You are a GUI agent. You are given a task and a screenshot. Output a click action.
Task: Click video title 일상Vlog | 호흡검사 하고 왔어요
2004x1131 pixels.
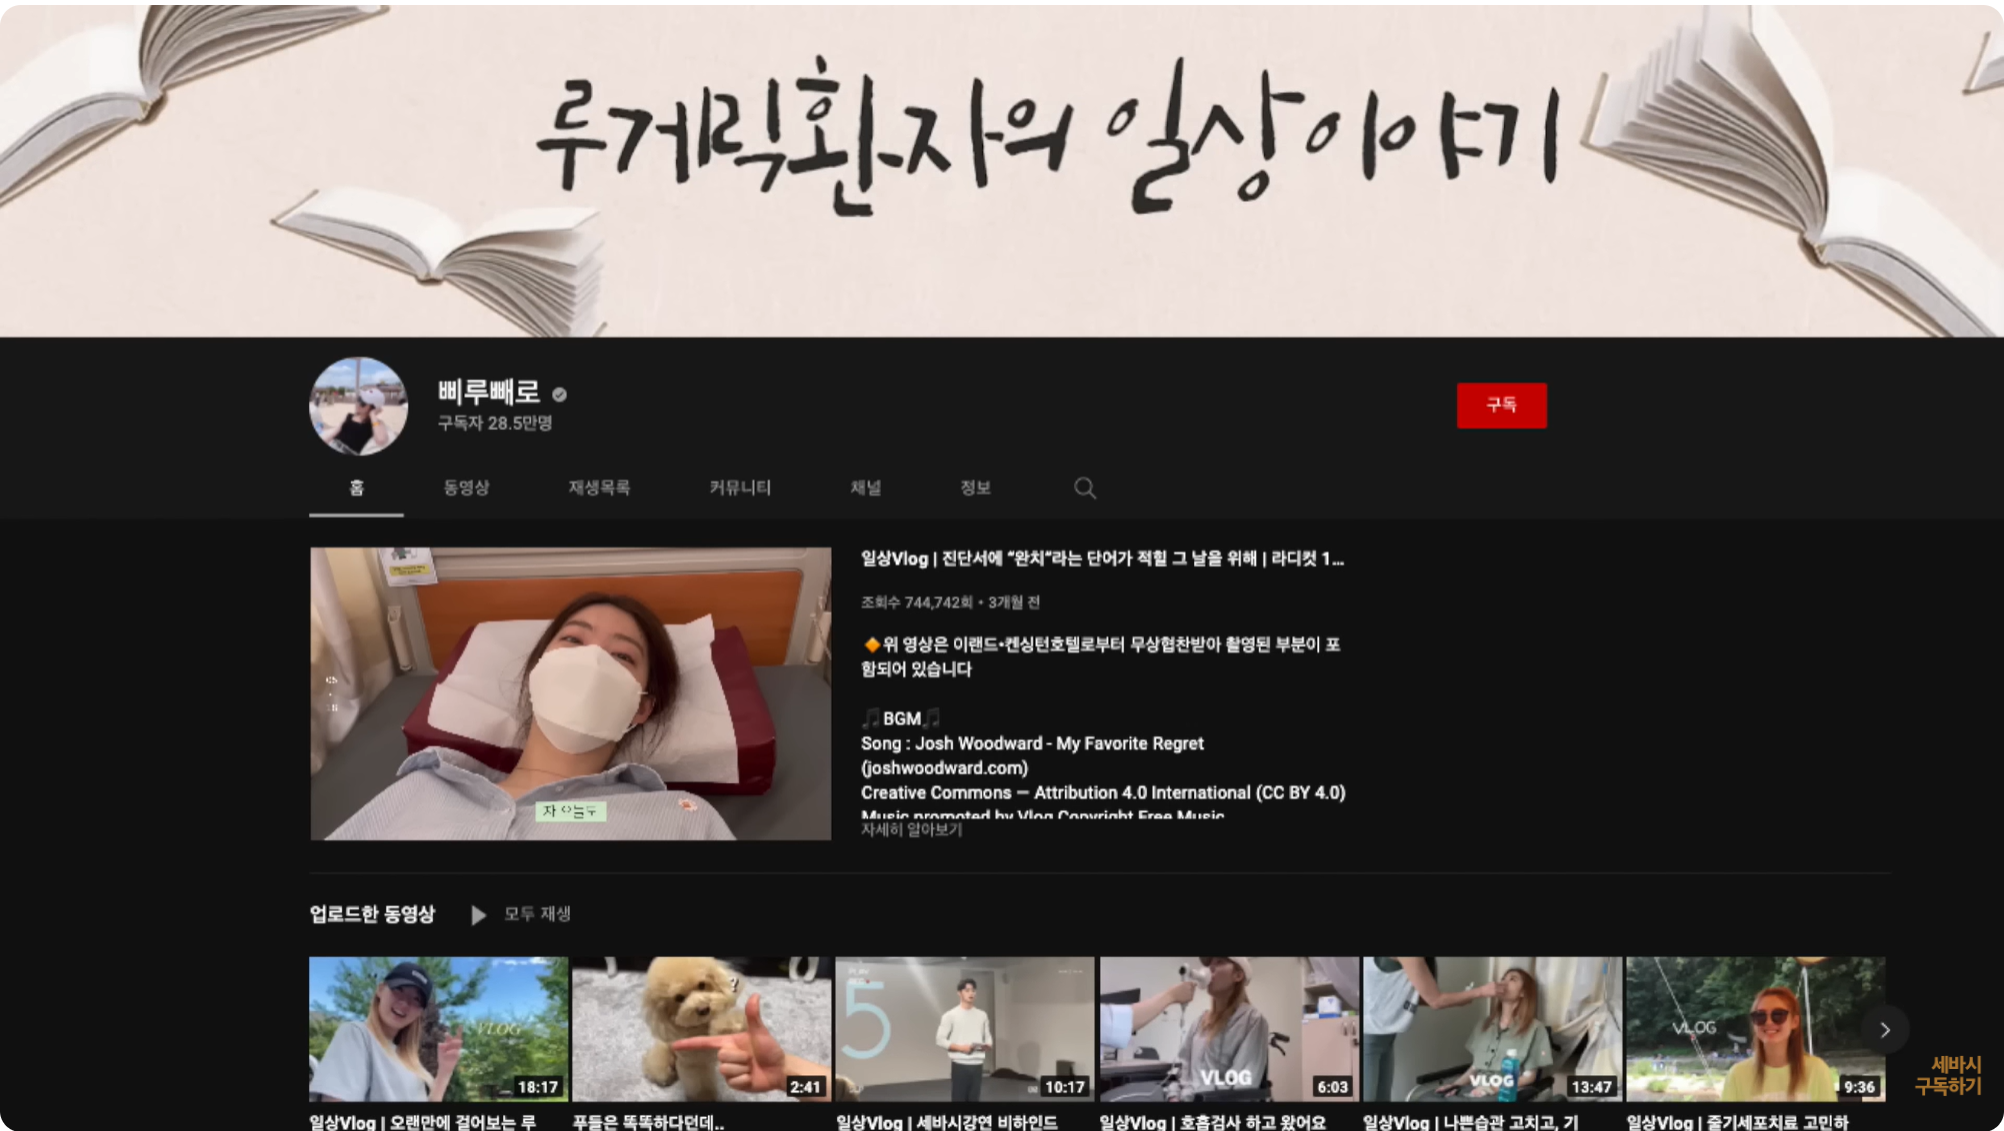(x=1213, y=1122)
